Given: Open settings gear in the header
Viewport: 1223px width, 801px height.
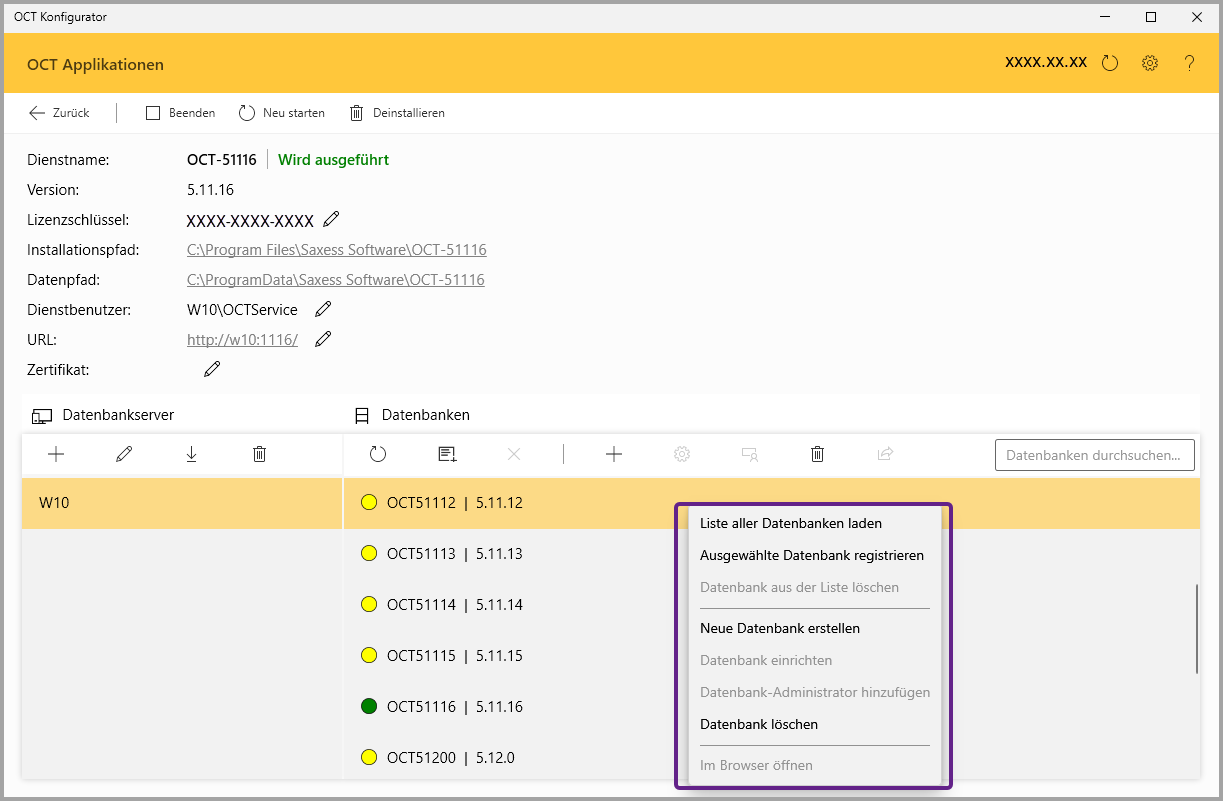Looking at the screenshot, I should pyautogui.click(x=1150, y=63).
